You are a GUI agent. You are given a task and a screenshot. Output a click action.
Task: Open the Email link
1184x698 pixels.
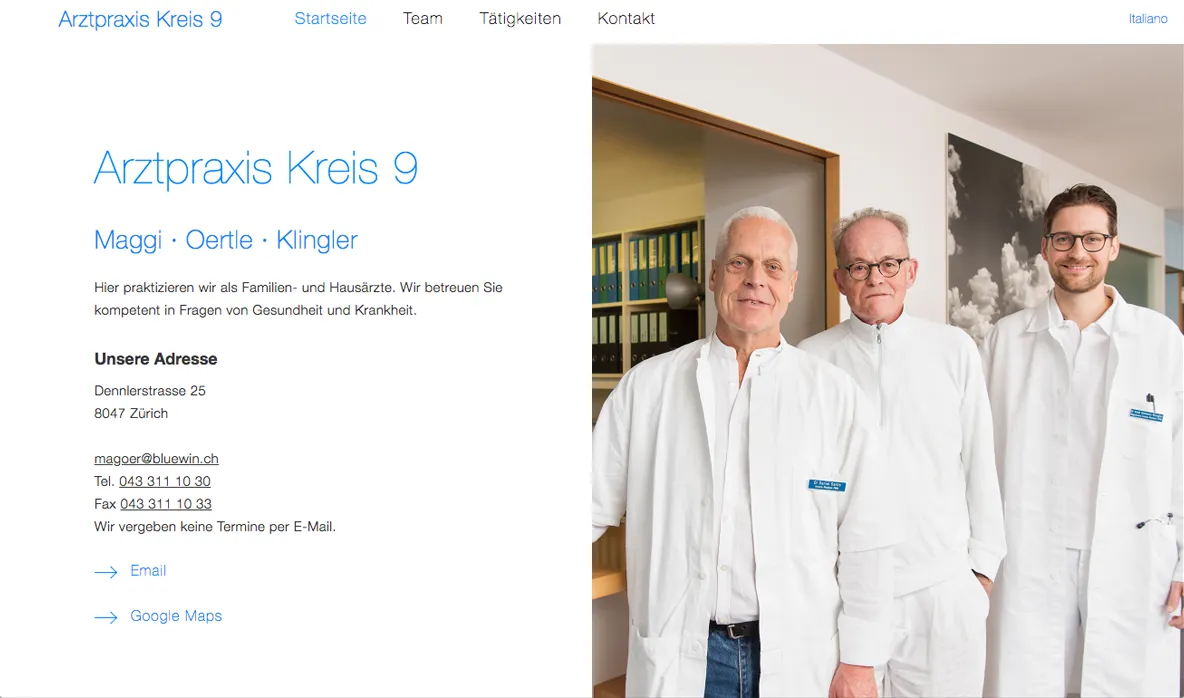(148, 571)
